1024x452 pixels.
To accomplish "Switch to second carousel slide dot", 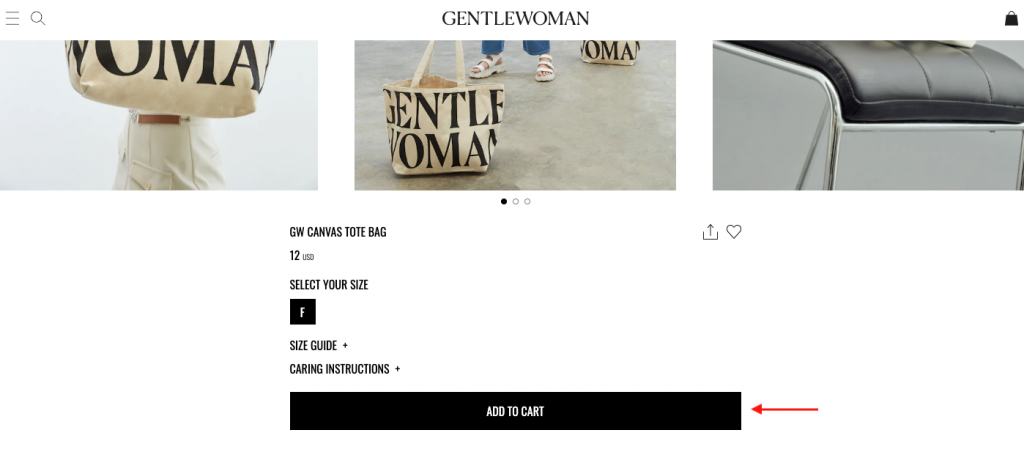I will pos(516,201).
